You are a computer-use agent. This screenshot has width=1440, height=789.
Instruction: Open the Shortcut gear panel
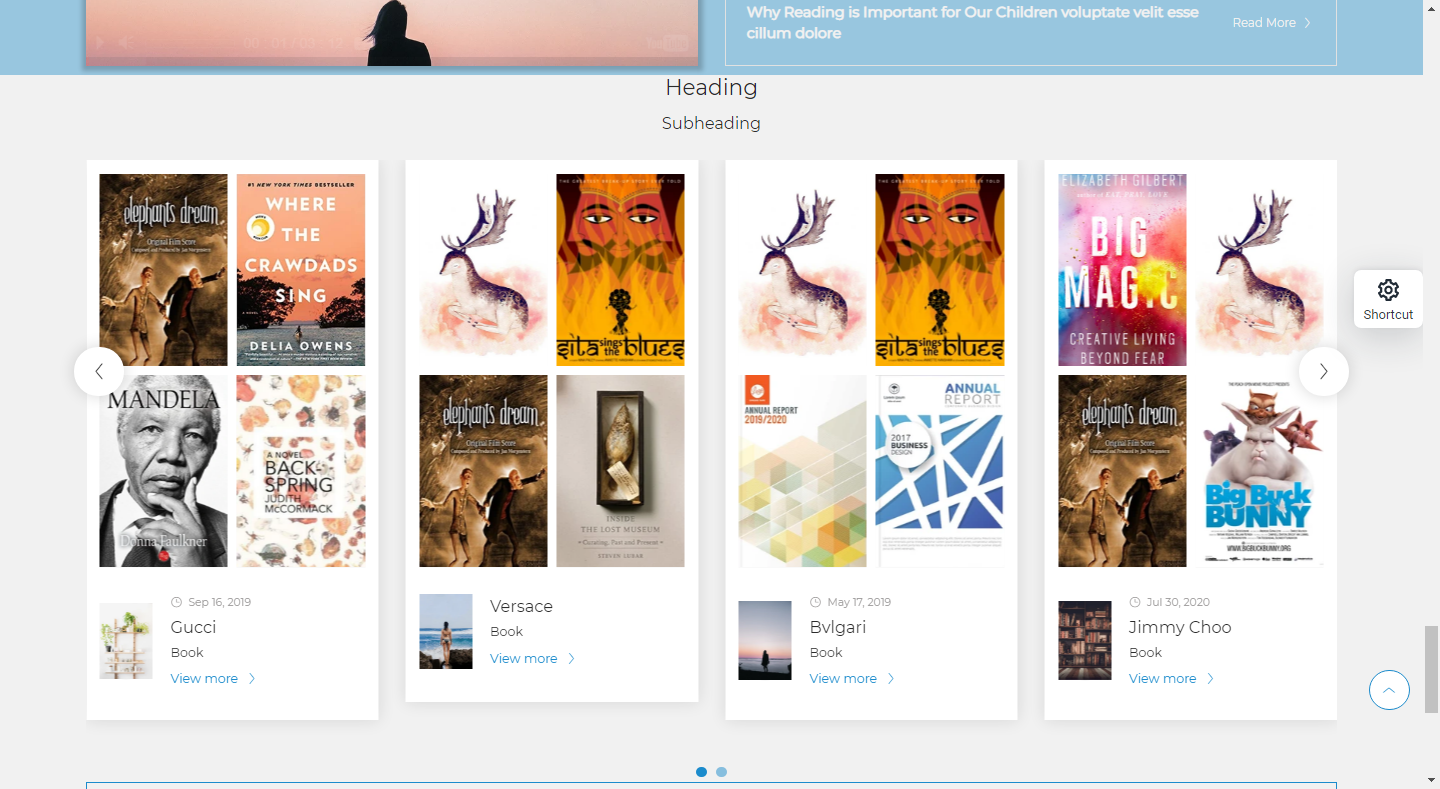(x=1388, y=299)
